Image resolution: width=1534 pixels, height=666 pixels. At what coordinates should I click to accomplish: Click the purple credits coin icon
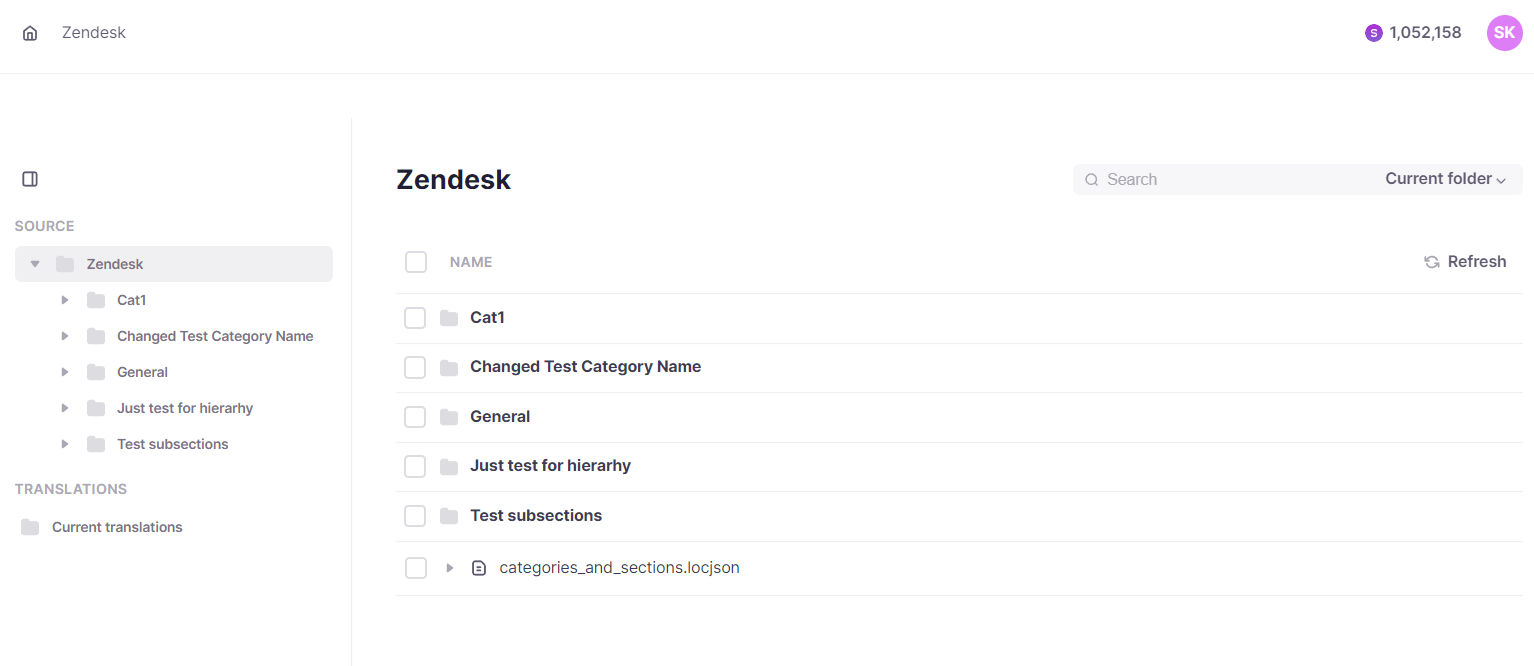[1373, 33]
